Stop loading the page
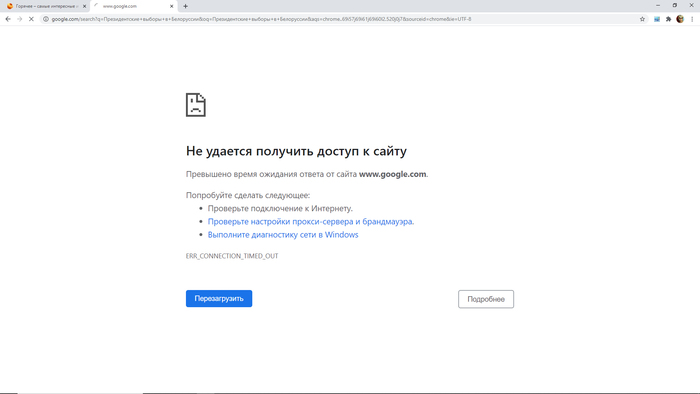700x394 pixels. (x=31, y=19)
